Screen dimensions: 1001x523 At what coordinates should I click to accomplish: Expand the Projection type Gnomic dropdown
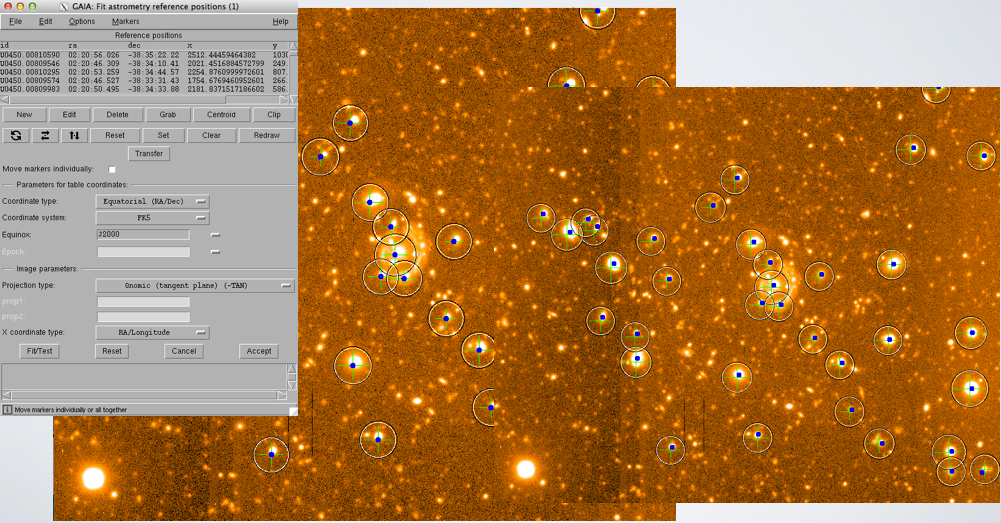tap(195, 286)
